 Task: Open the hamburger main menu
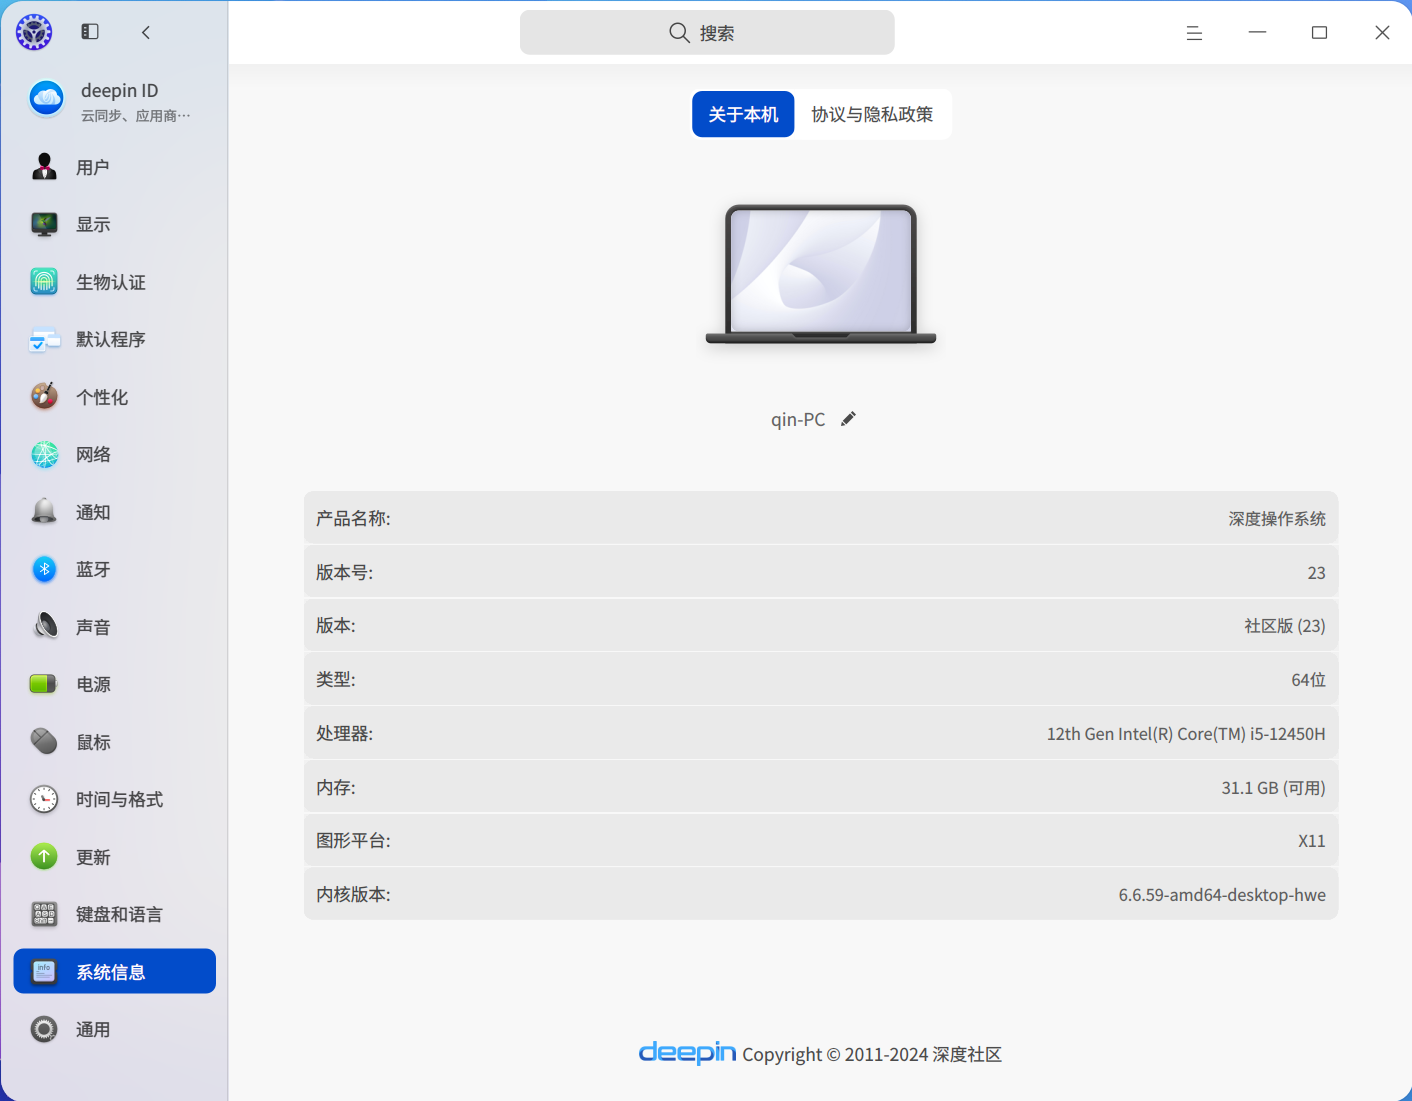[1194, 33]
